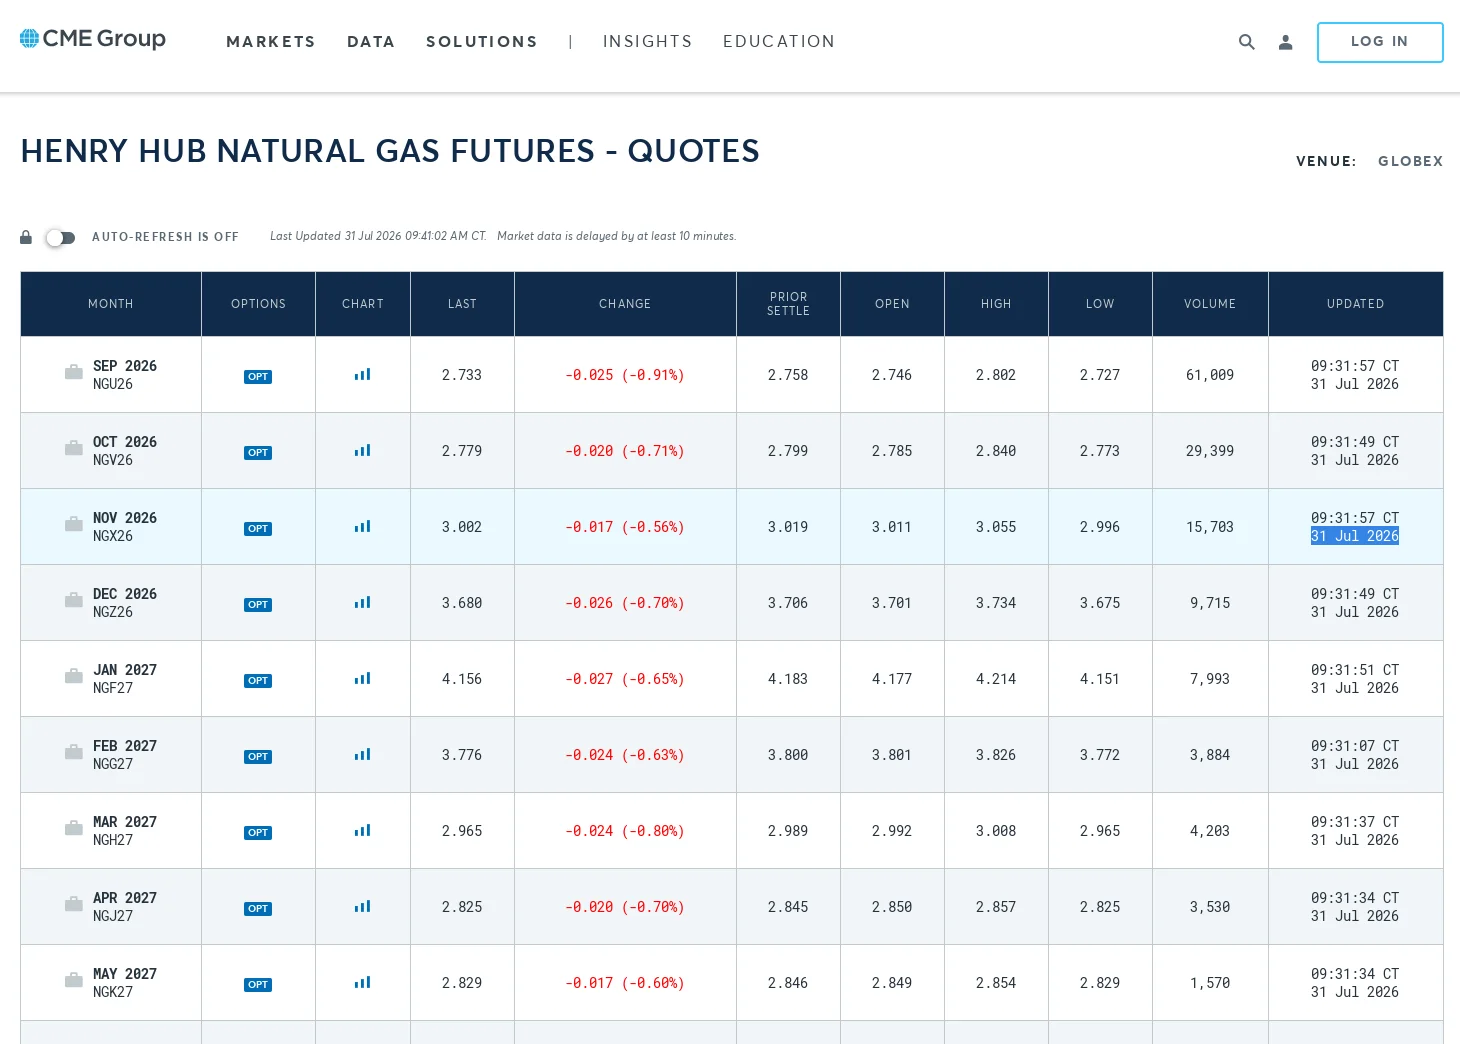
Task: Expand the Solutions navigation menu
Action: pos(482,42)
